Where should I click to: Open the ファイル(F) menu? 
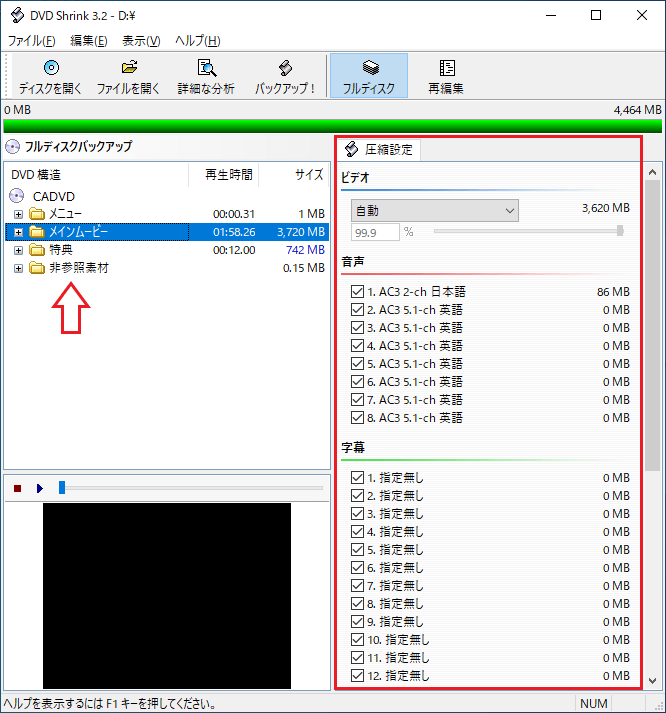click(31, 41)
